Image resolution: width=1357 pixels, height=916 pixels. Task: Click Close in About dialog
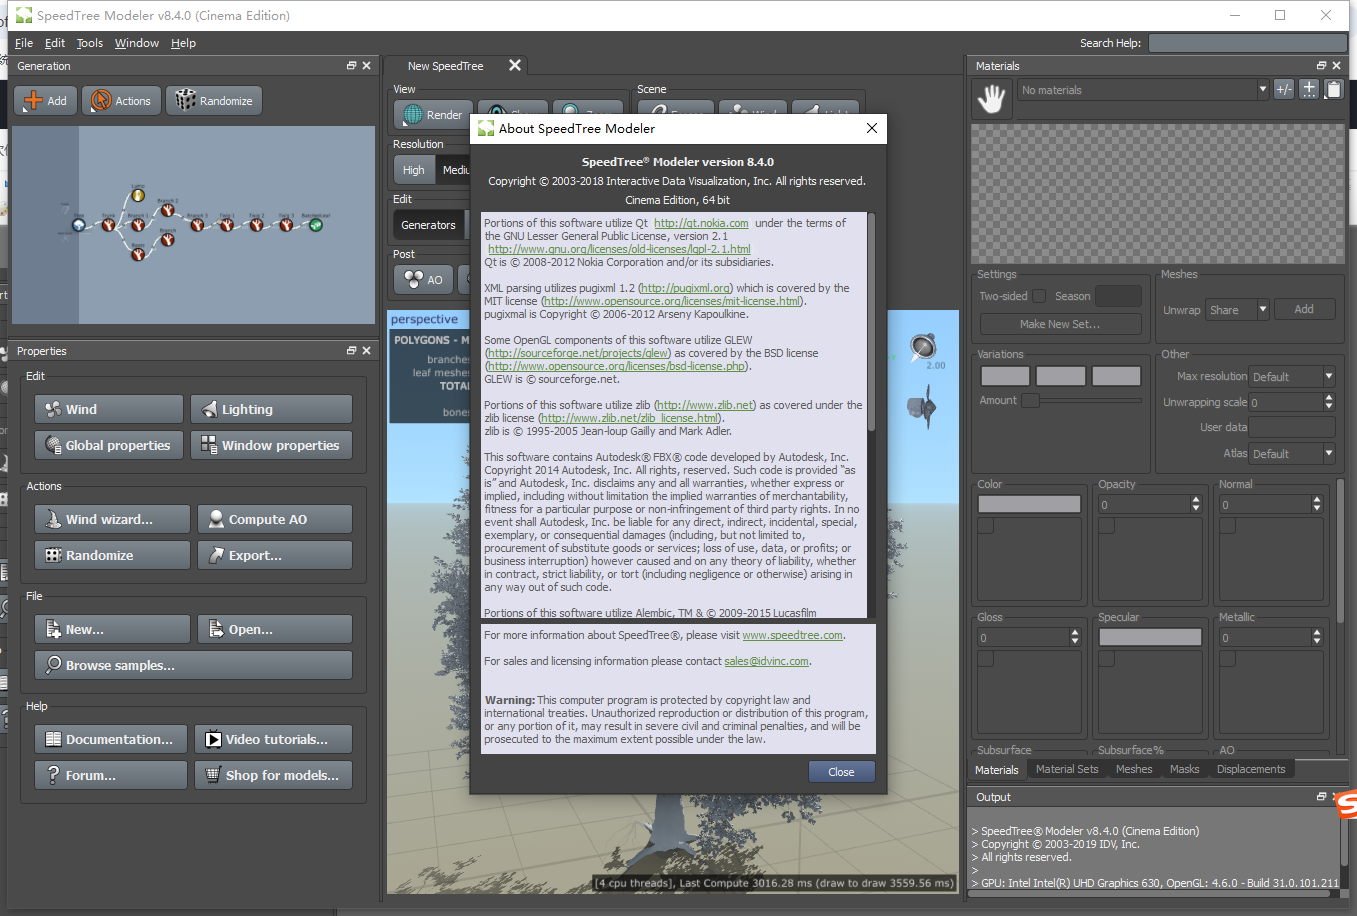[841, 772]
